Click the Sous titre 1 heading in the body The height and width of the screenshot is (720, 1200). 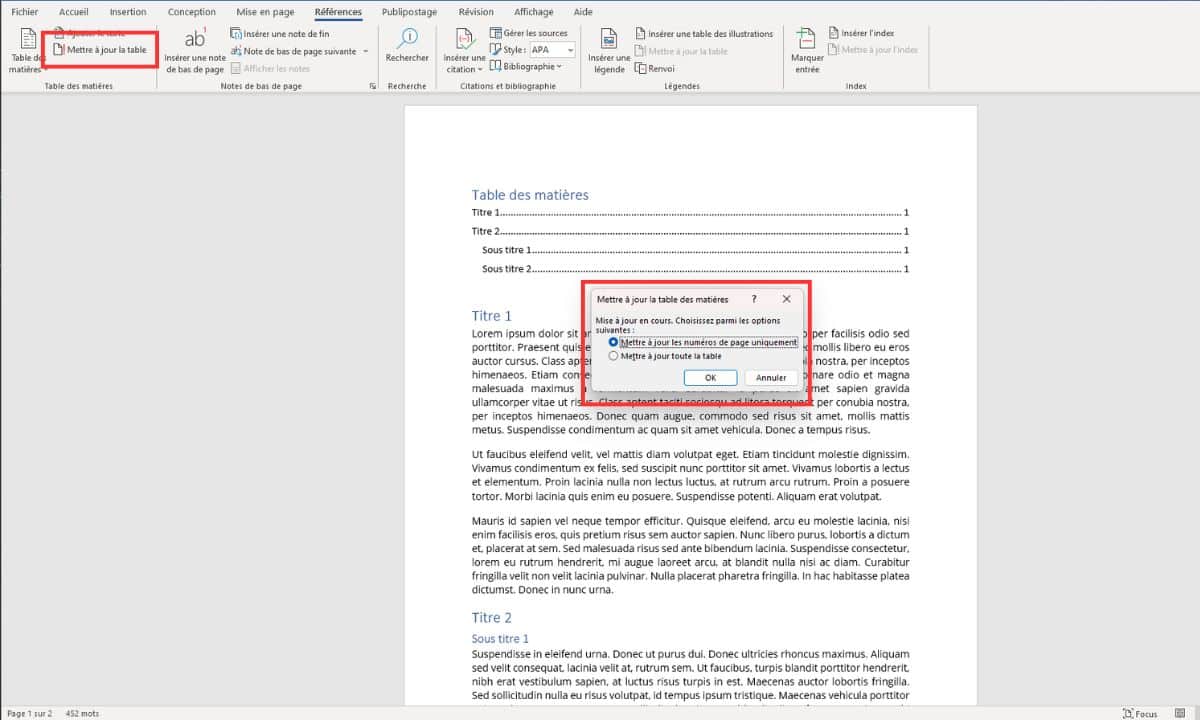pos(500,638)
